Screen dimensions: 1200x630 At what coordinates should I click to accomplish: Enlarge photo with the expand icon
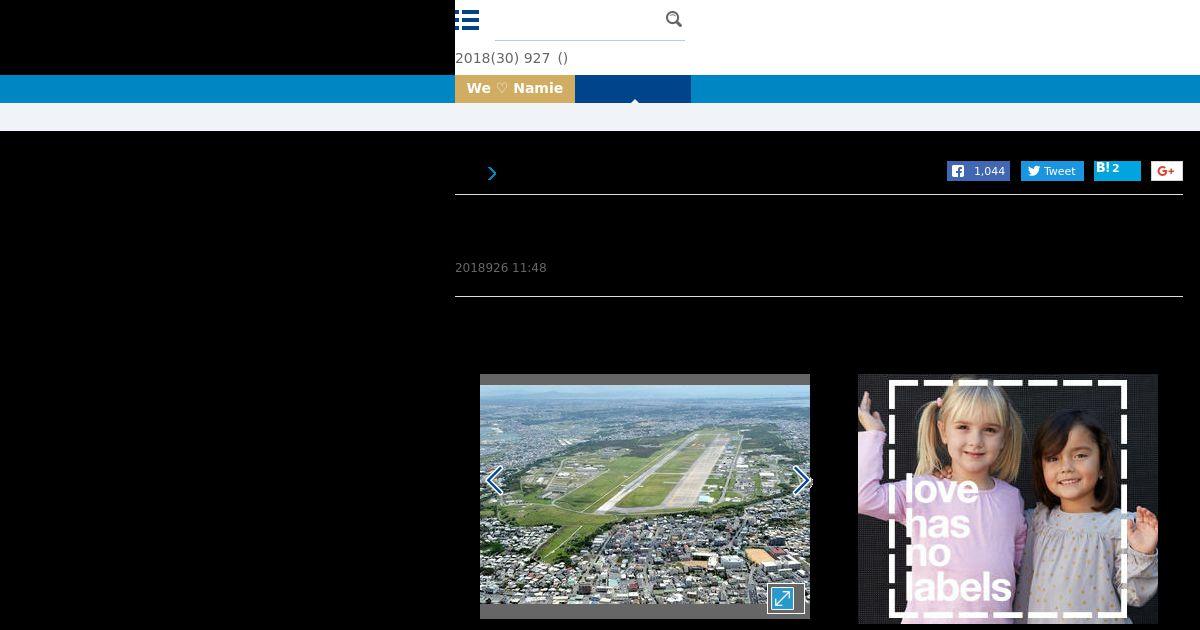pos(786,599)
